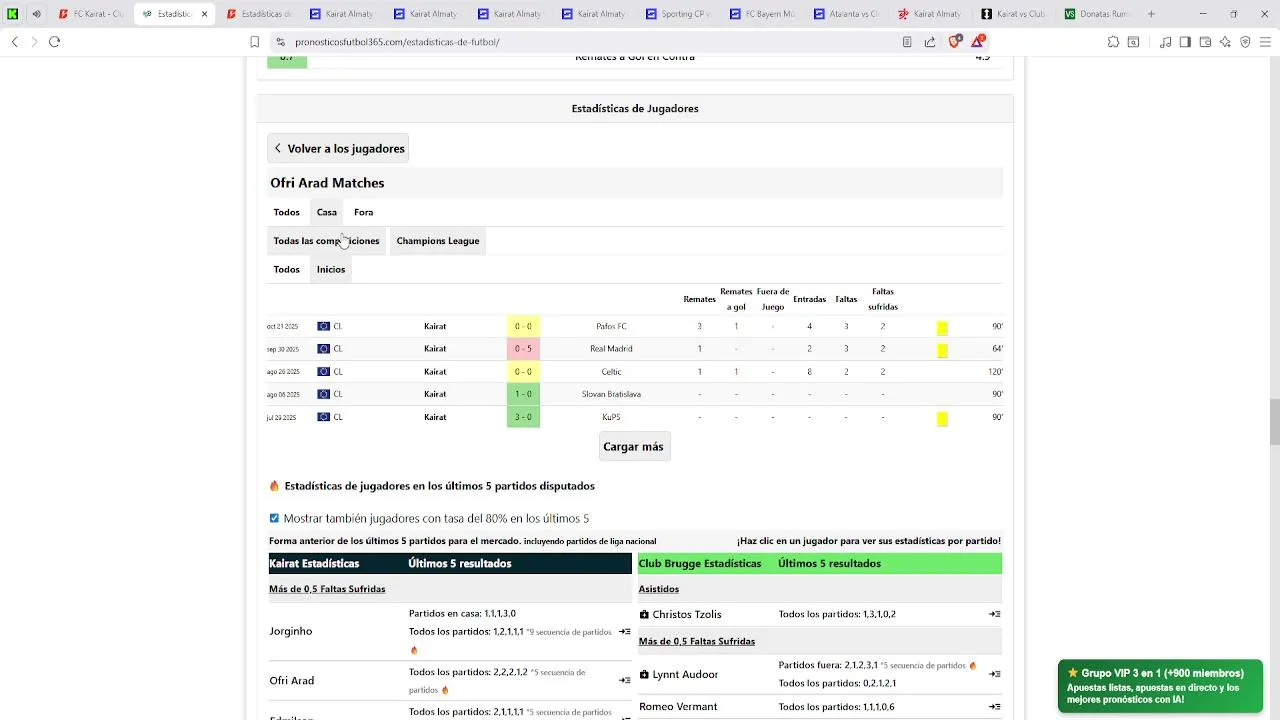Open Jorginho details arrow icon
The height and width of the screenshot is (720, 1280).
[624, 632]
